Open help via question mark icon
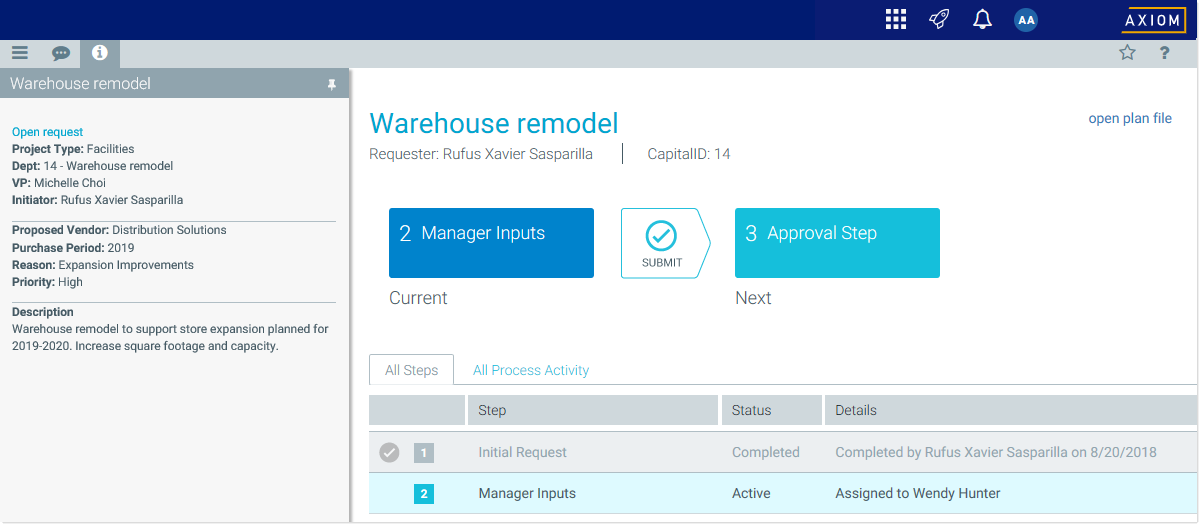1201x526 pixels. [x=1165, y=54]
